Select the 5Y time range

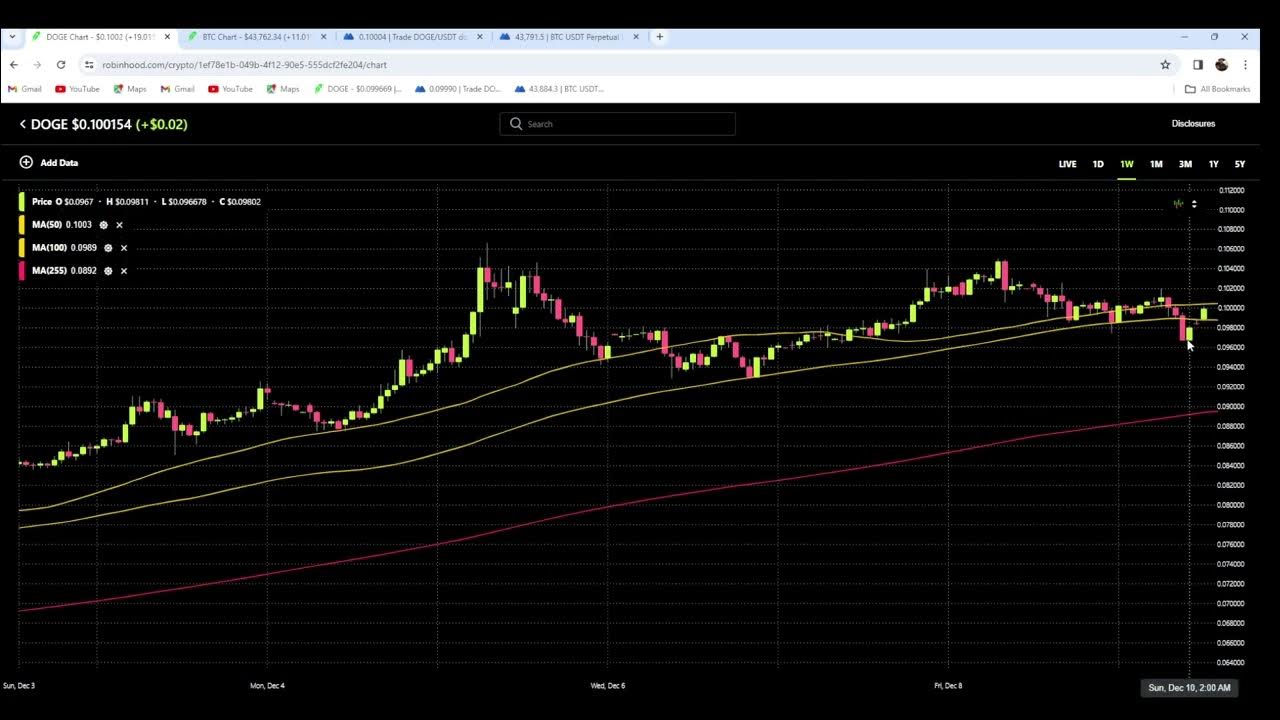pyautogui.click(x=1240, y=164)
